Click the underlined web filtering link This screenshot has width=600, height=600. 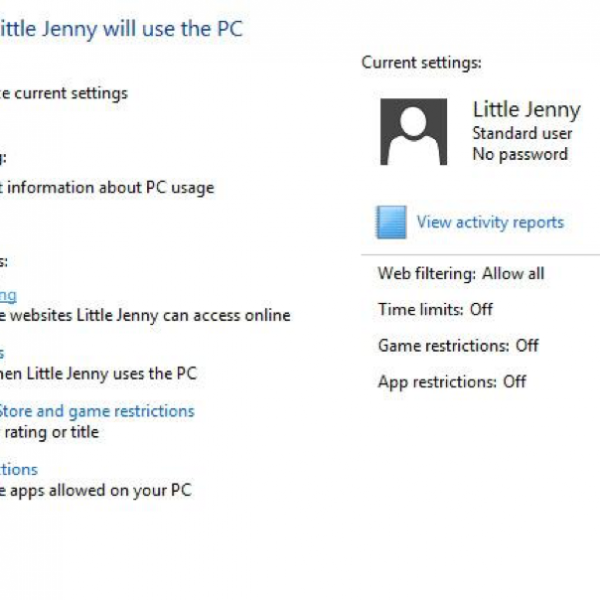tap(8, 295)
